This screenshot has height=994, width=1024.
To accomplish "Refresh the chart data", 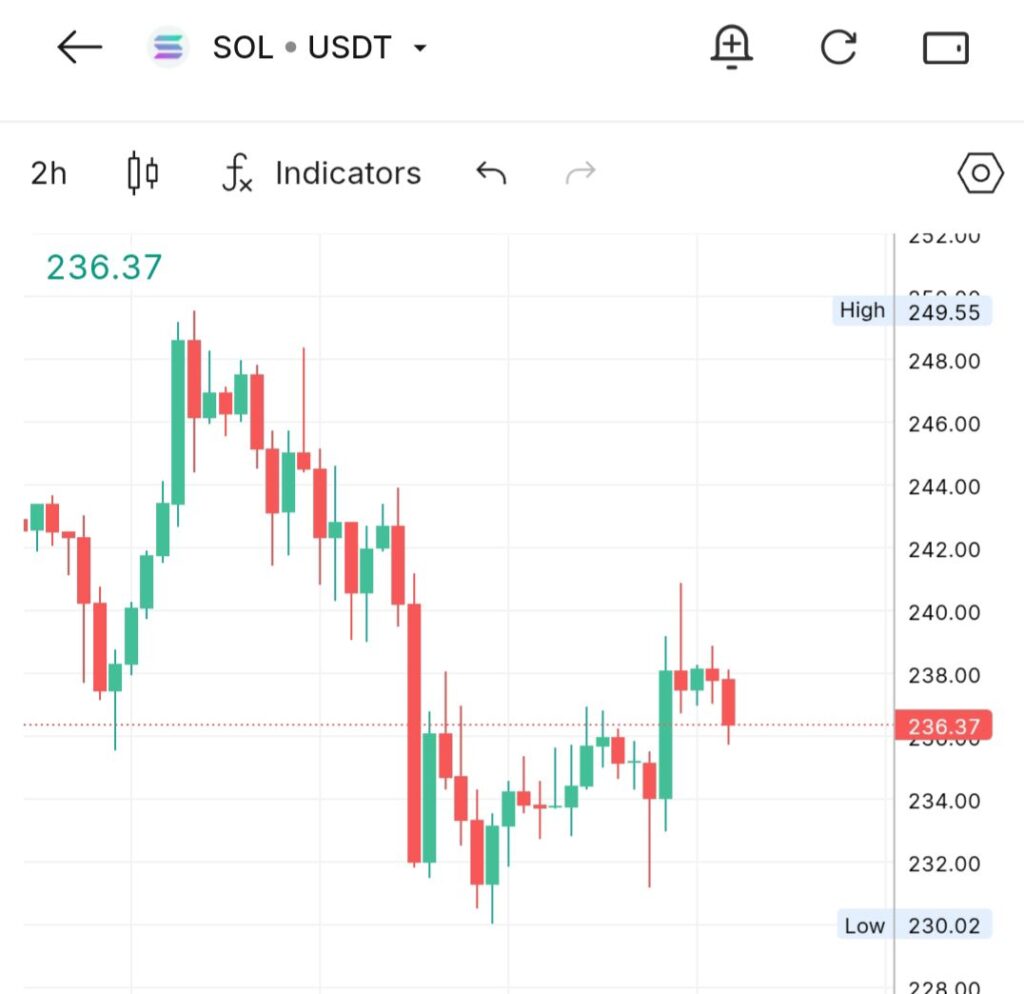I will (x=838, y=48).
